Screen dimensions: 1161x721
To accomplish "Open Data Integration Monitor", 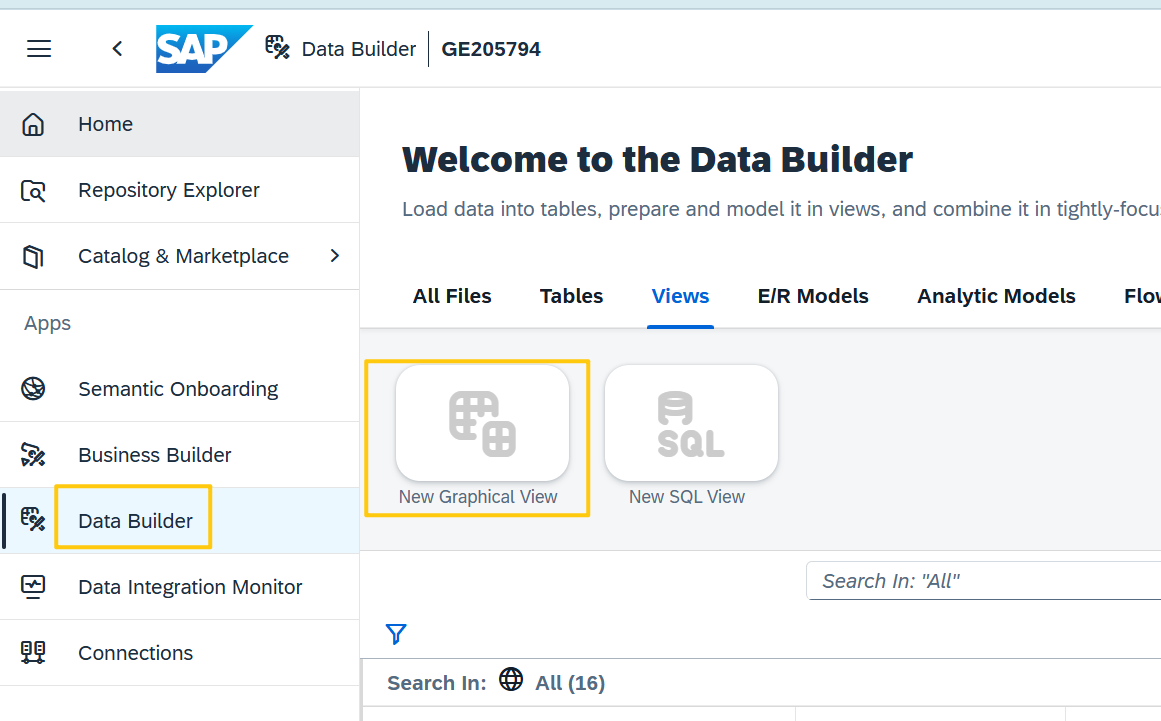I will pyautogui.click(x=179, y=587).
